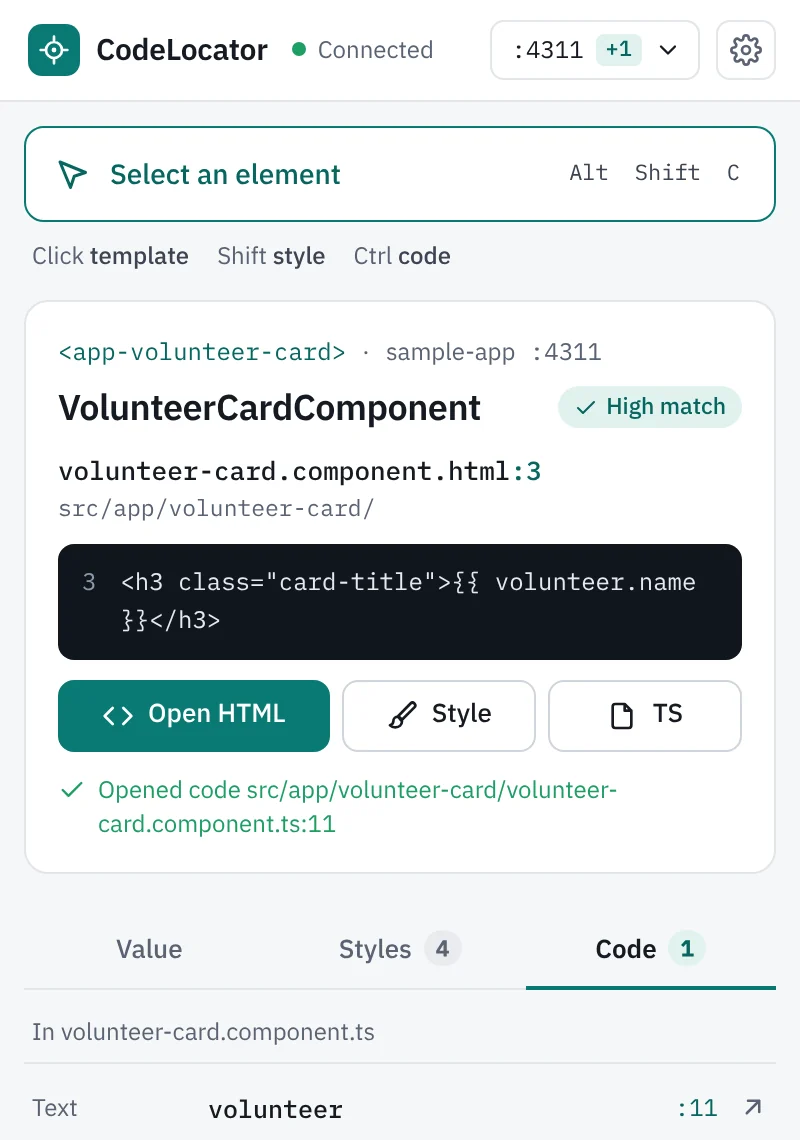The image size is (800, 1140).
Task: Open settings with the gear icon
Action: [x=745, y=50]
